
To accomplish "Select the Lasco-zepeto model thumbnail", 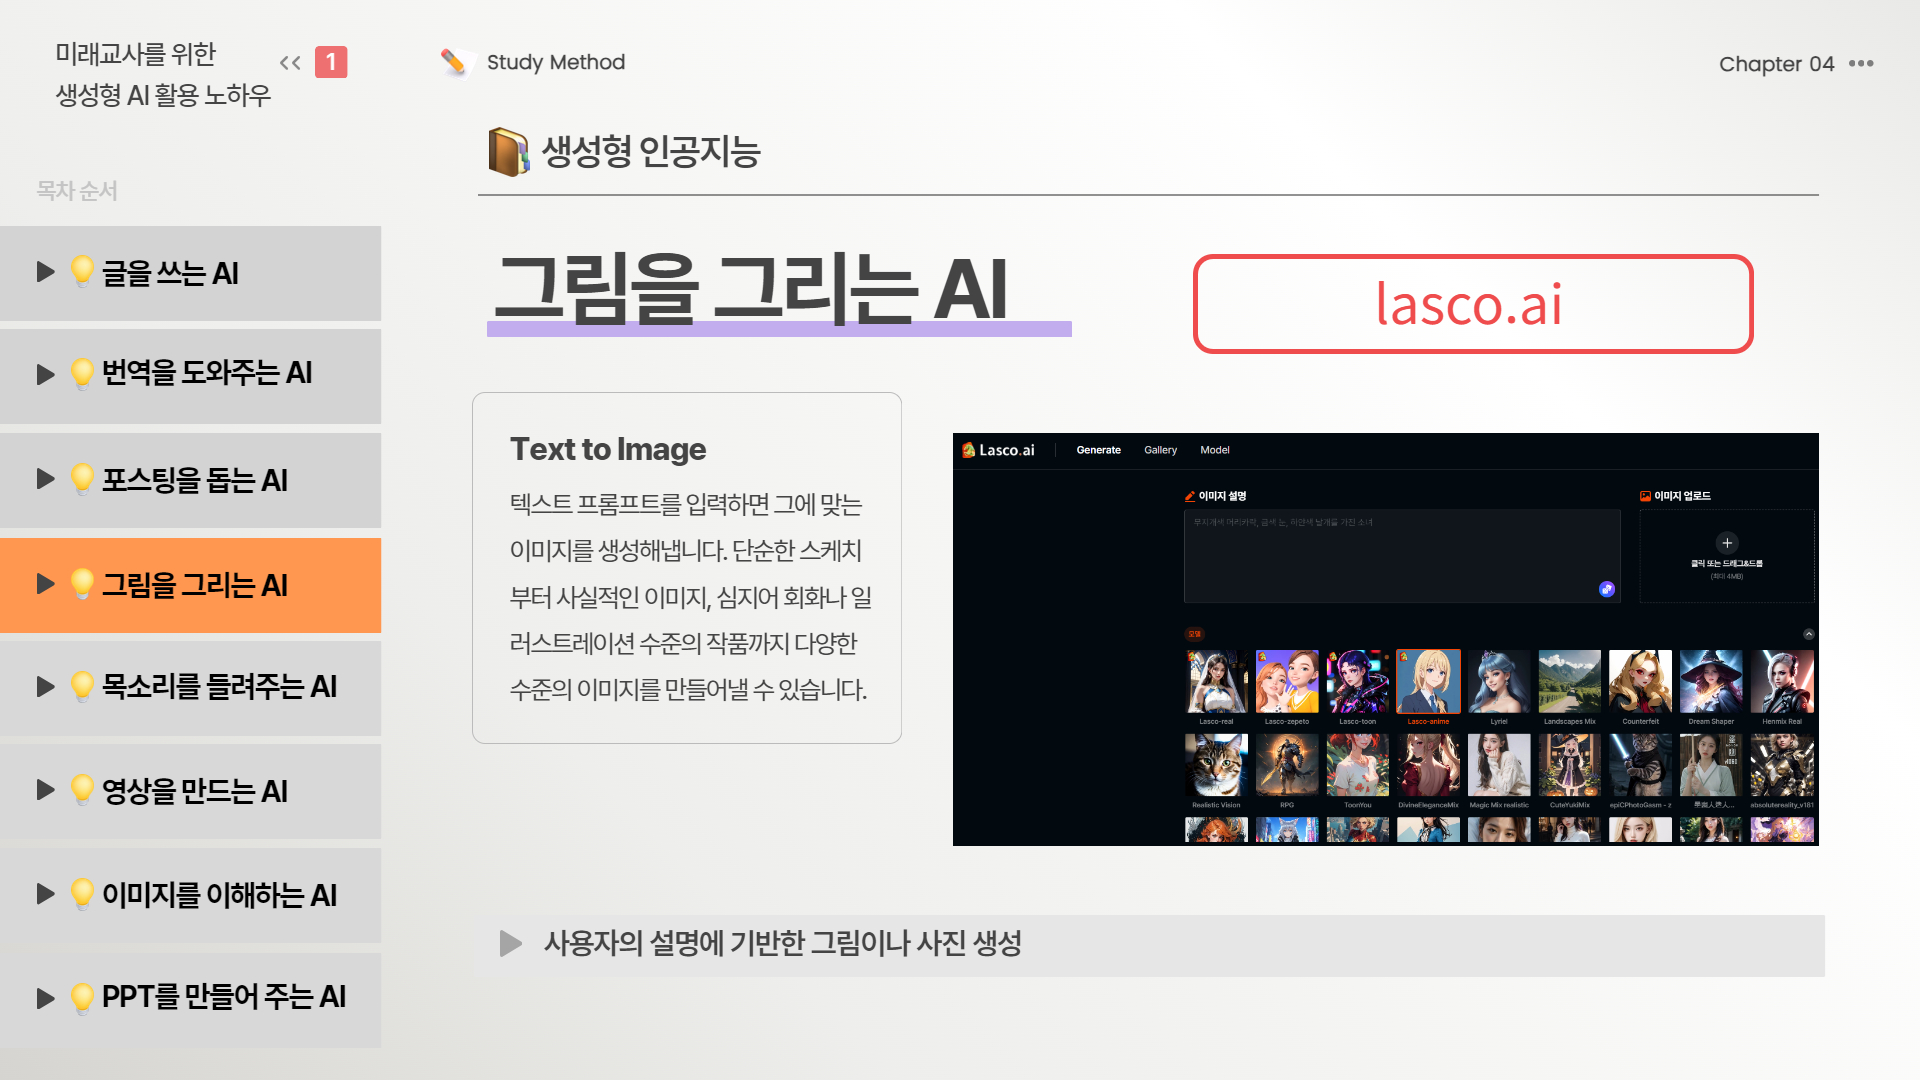I will (1287, 681).
